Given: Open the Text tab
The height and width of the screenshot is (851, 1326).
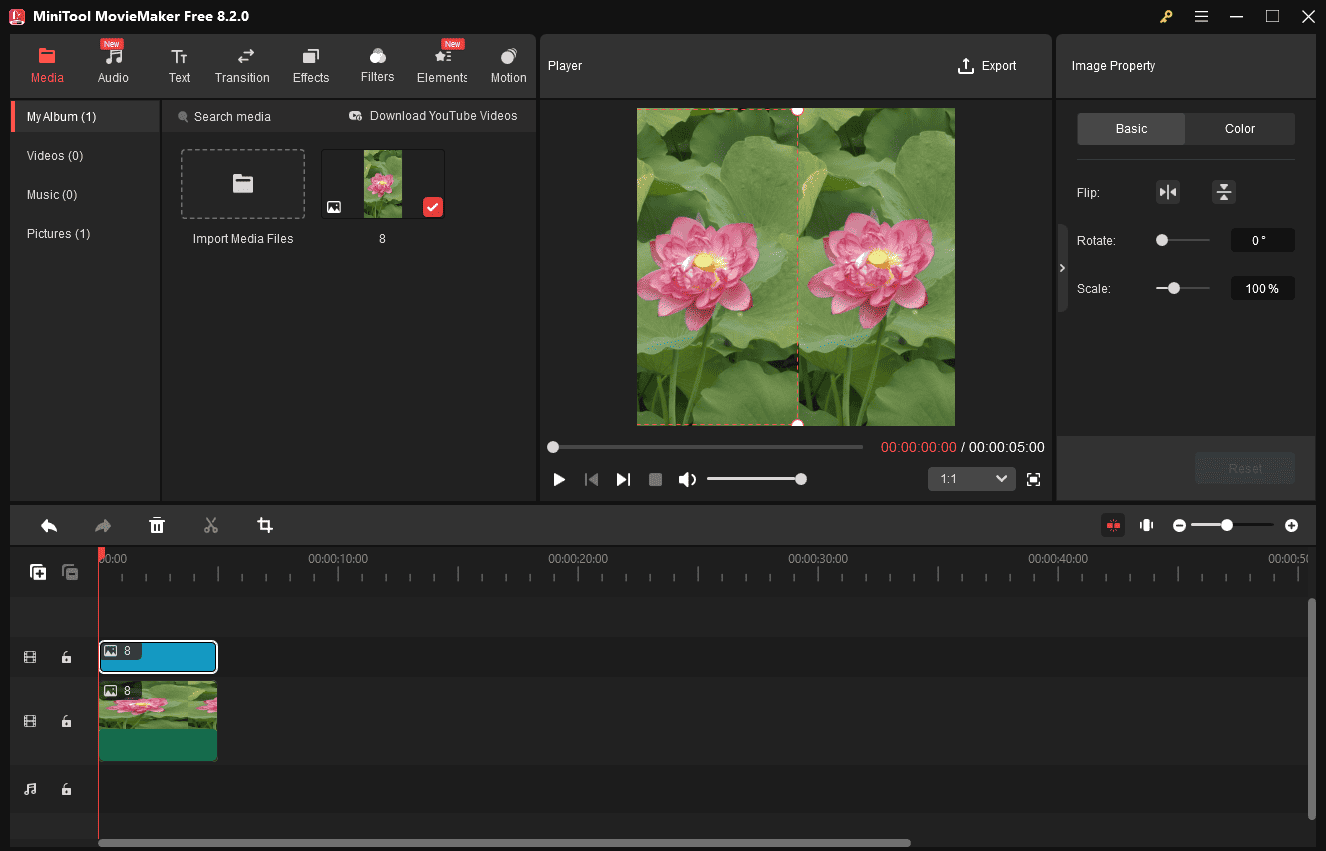Looking at the screenshot, I should click(179, 66).
